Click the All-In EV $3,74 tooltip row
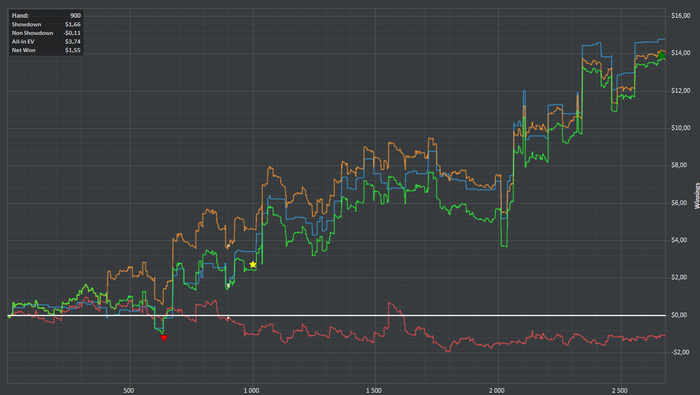 click(x=46, y=42)
